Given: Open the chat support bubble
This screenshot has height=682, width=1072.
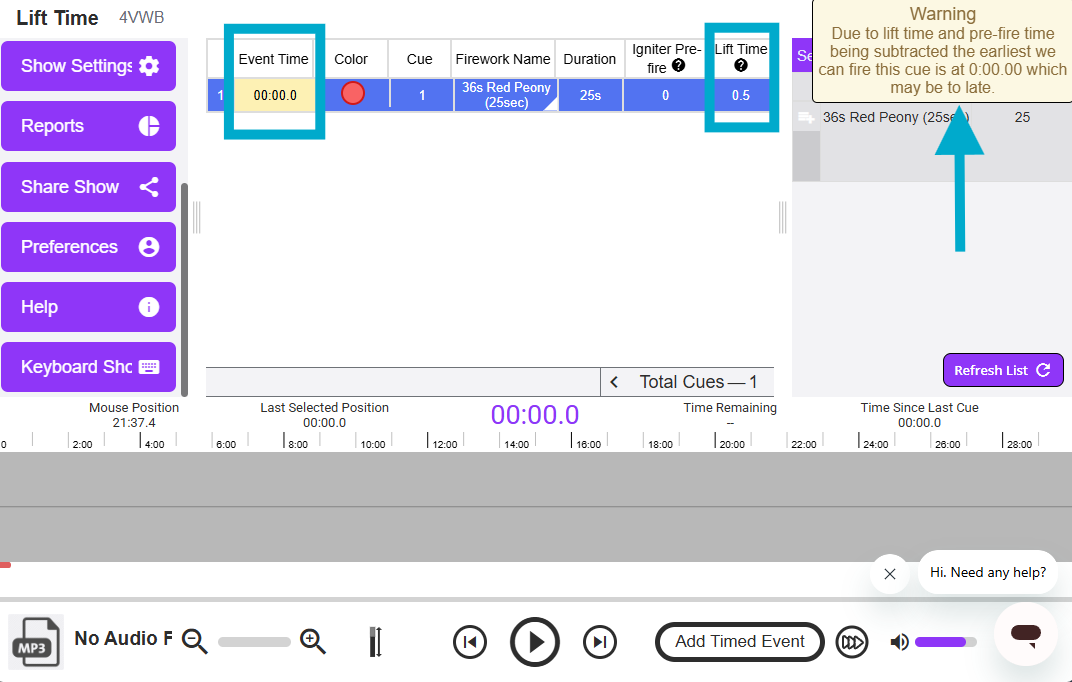Looking at the screenshot, I should [x=1025, y=634].
